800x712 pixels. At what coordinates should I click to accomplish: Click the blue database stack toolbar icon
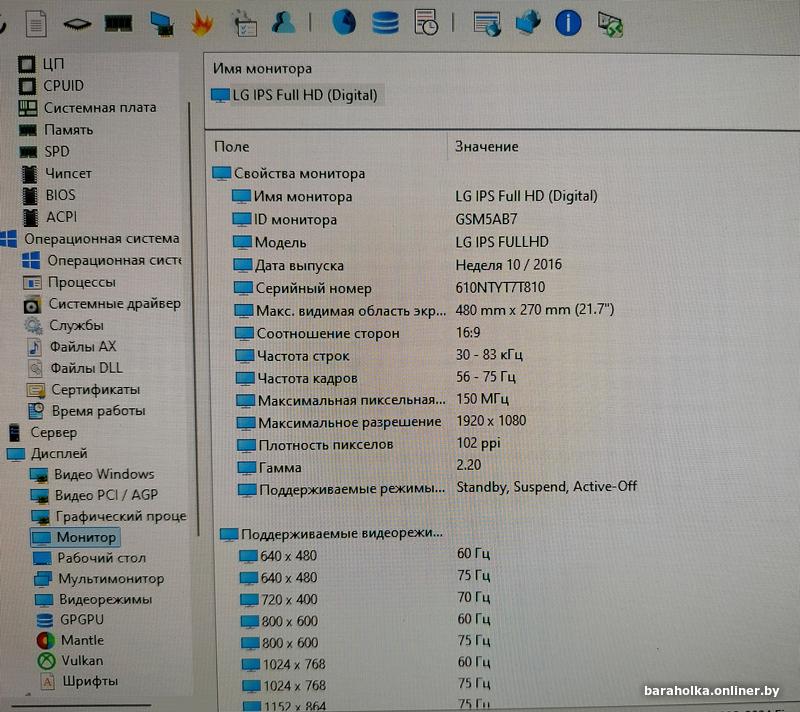pyautogui.click(x=385, y=23)
